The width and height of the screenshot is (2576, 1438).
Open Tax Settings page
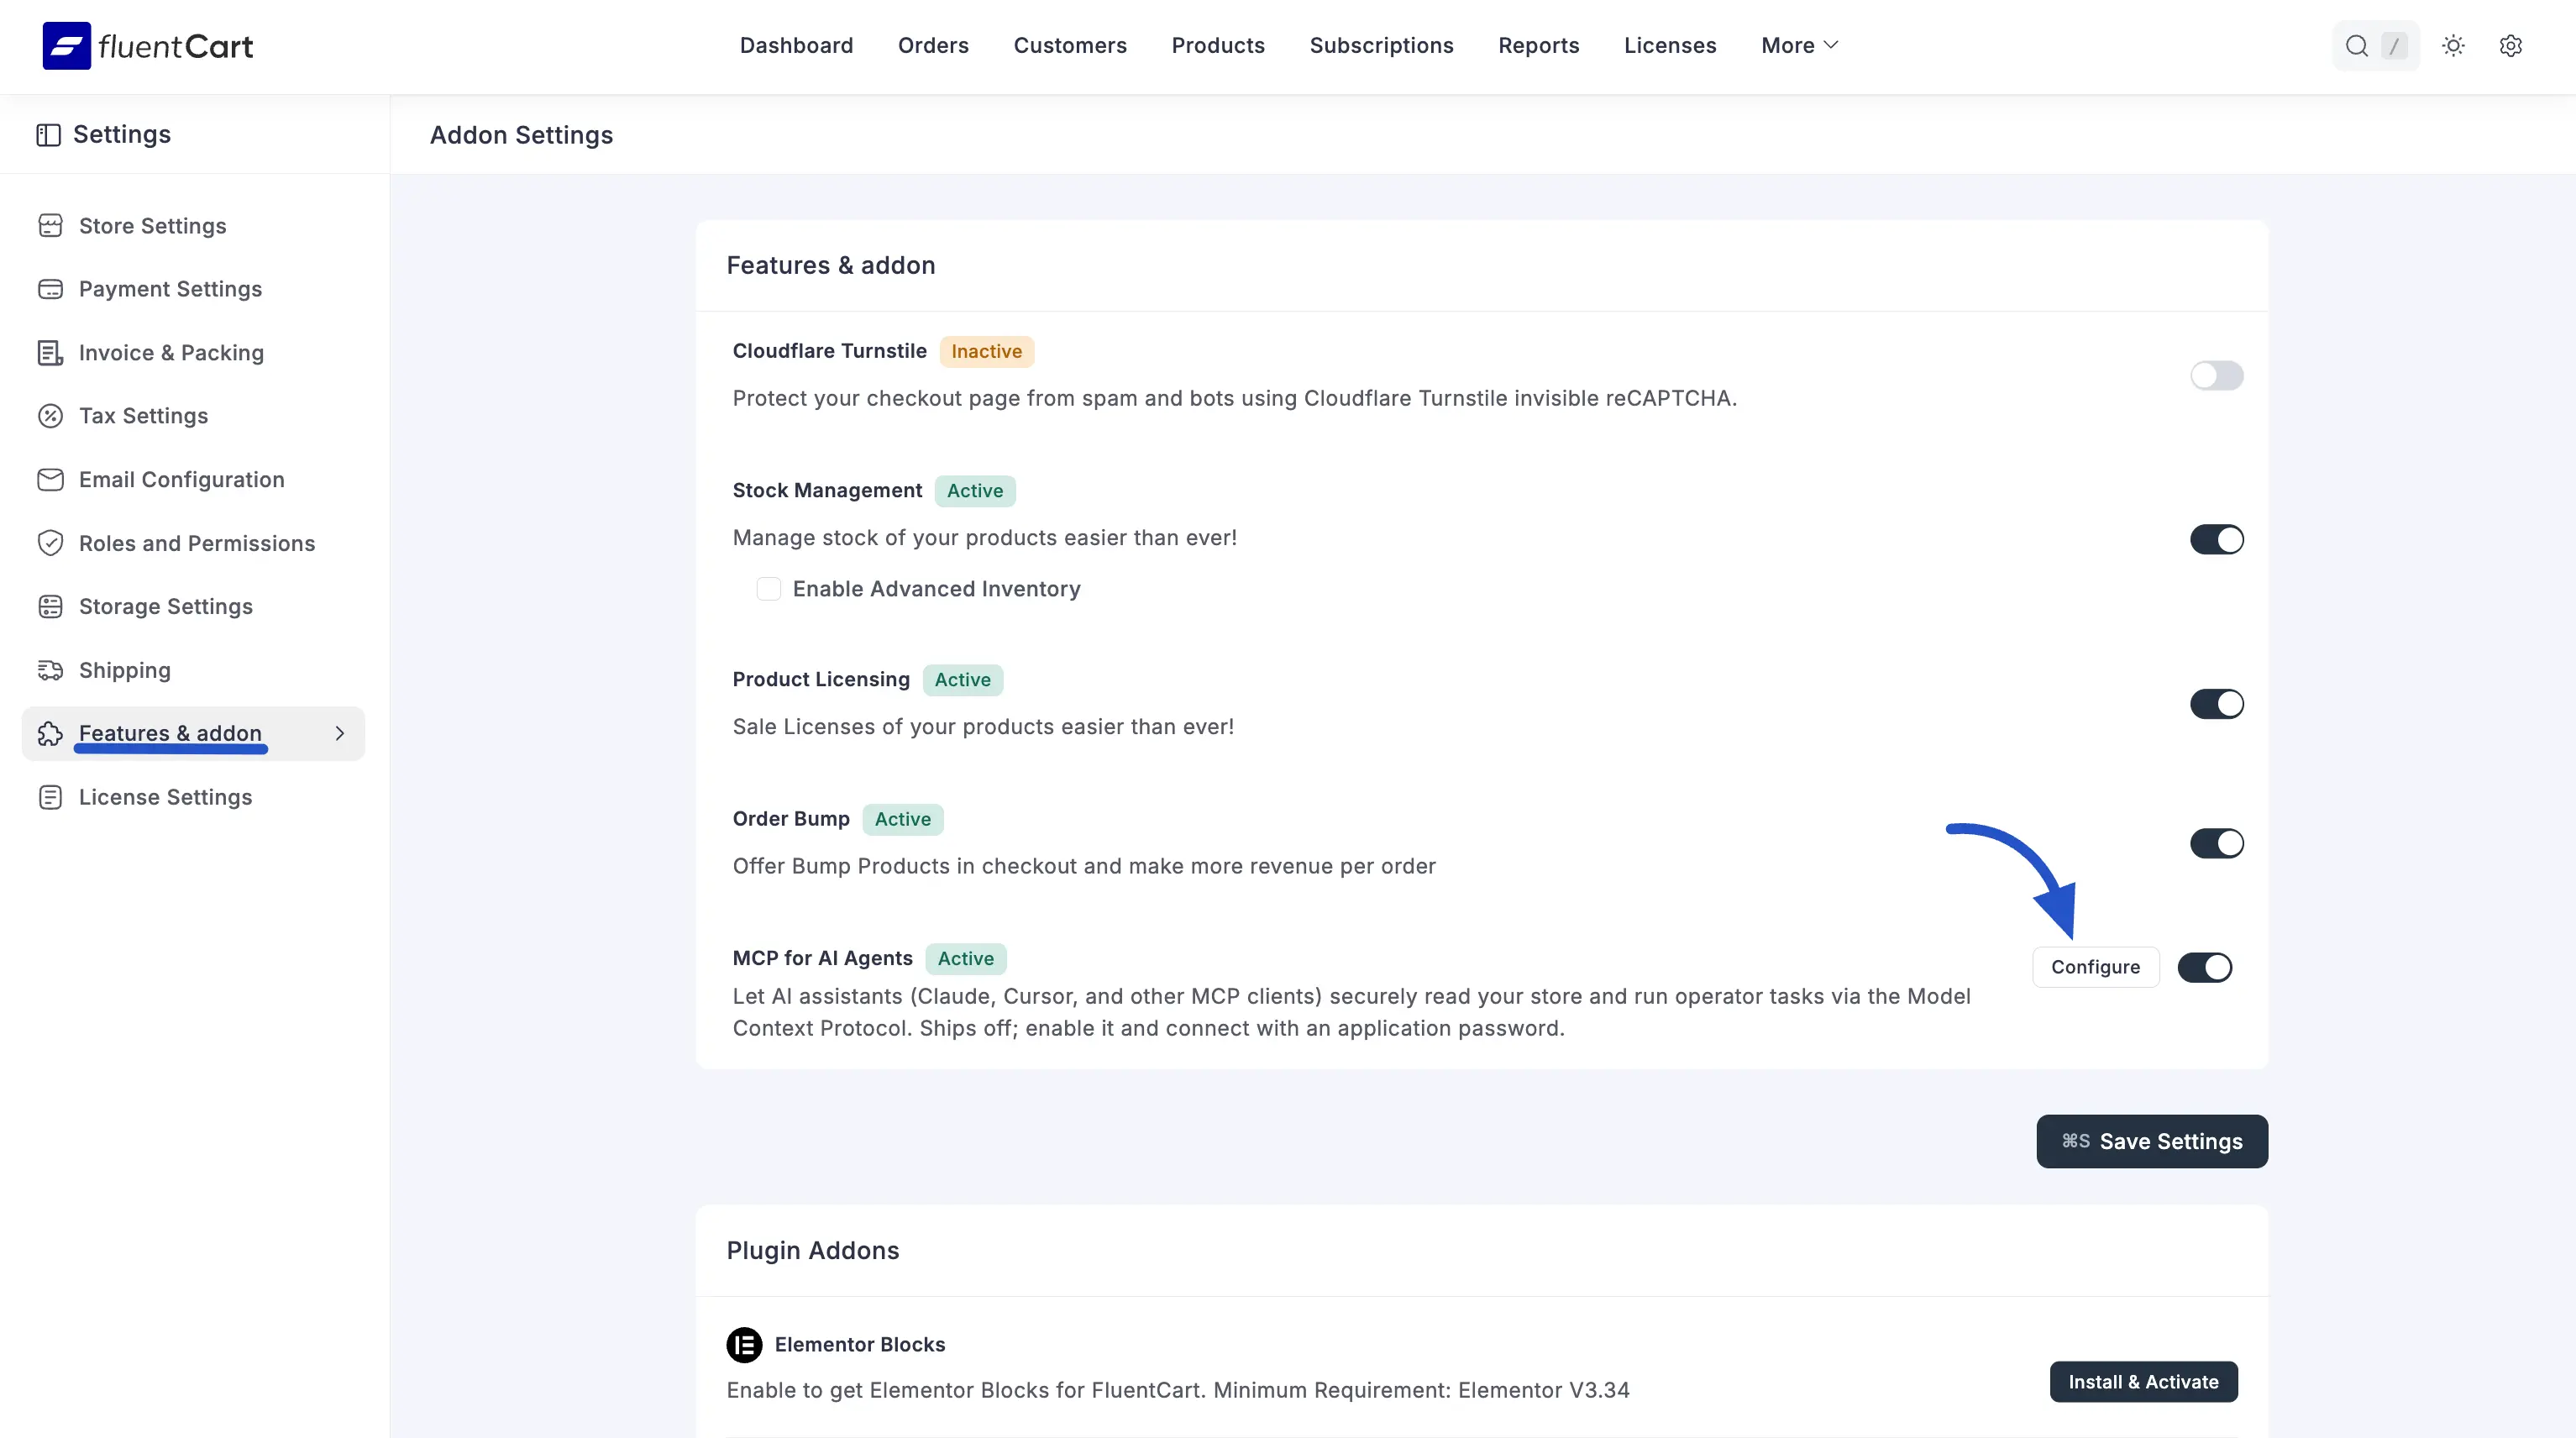click(143, 416)
